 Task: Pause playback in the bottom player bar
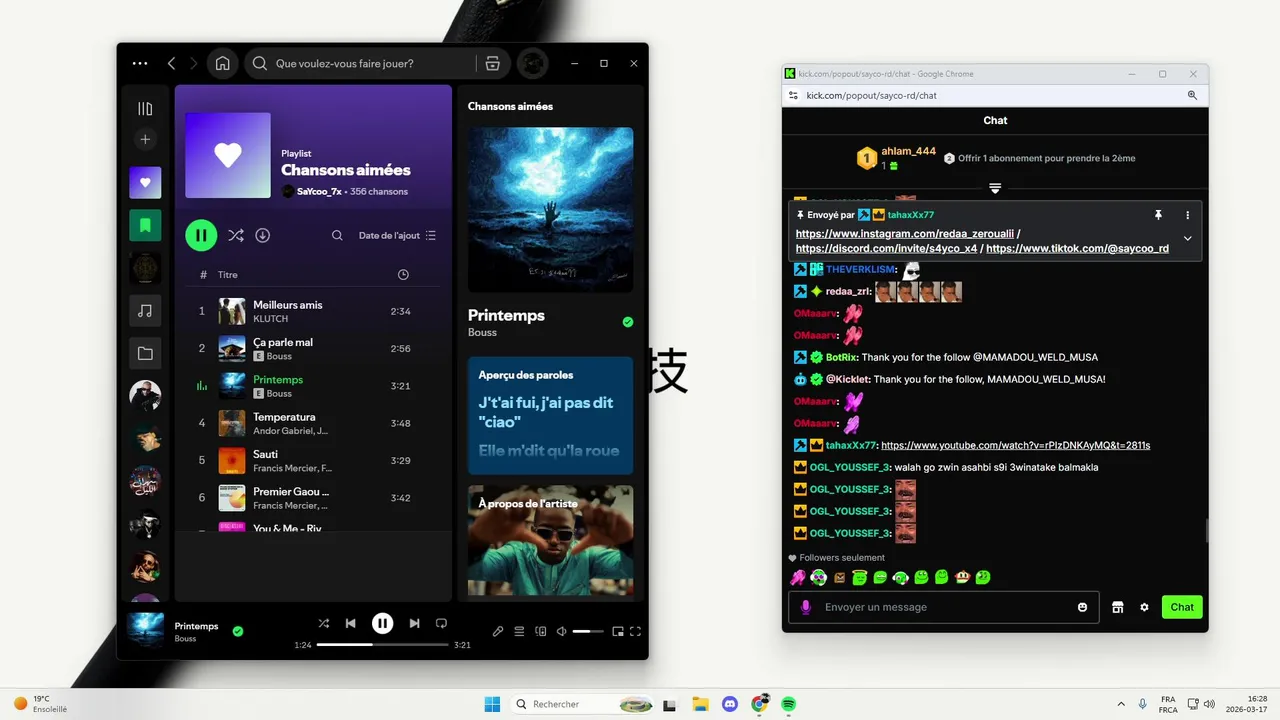coord(382,623)
